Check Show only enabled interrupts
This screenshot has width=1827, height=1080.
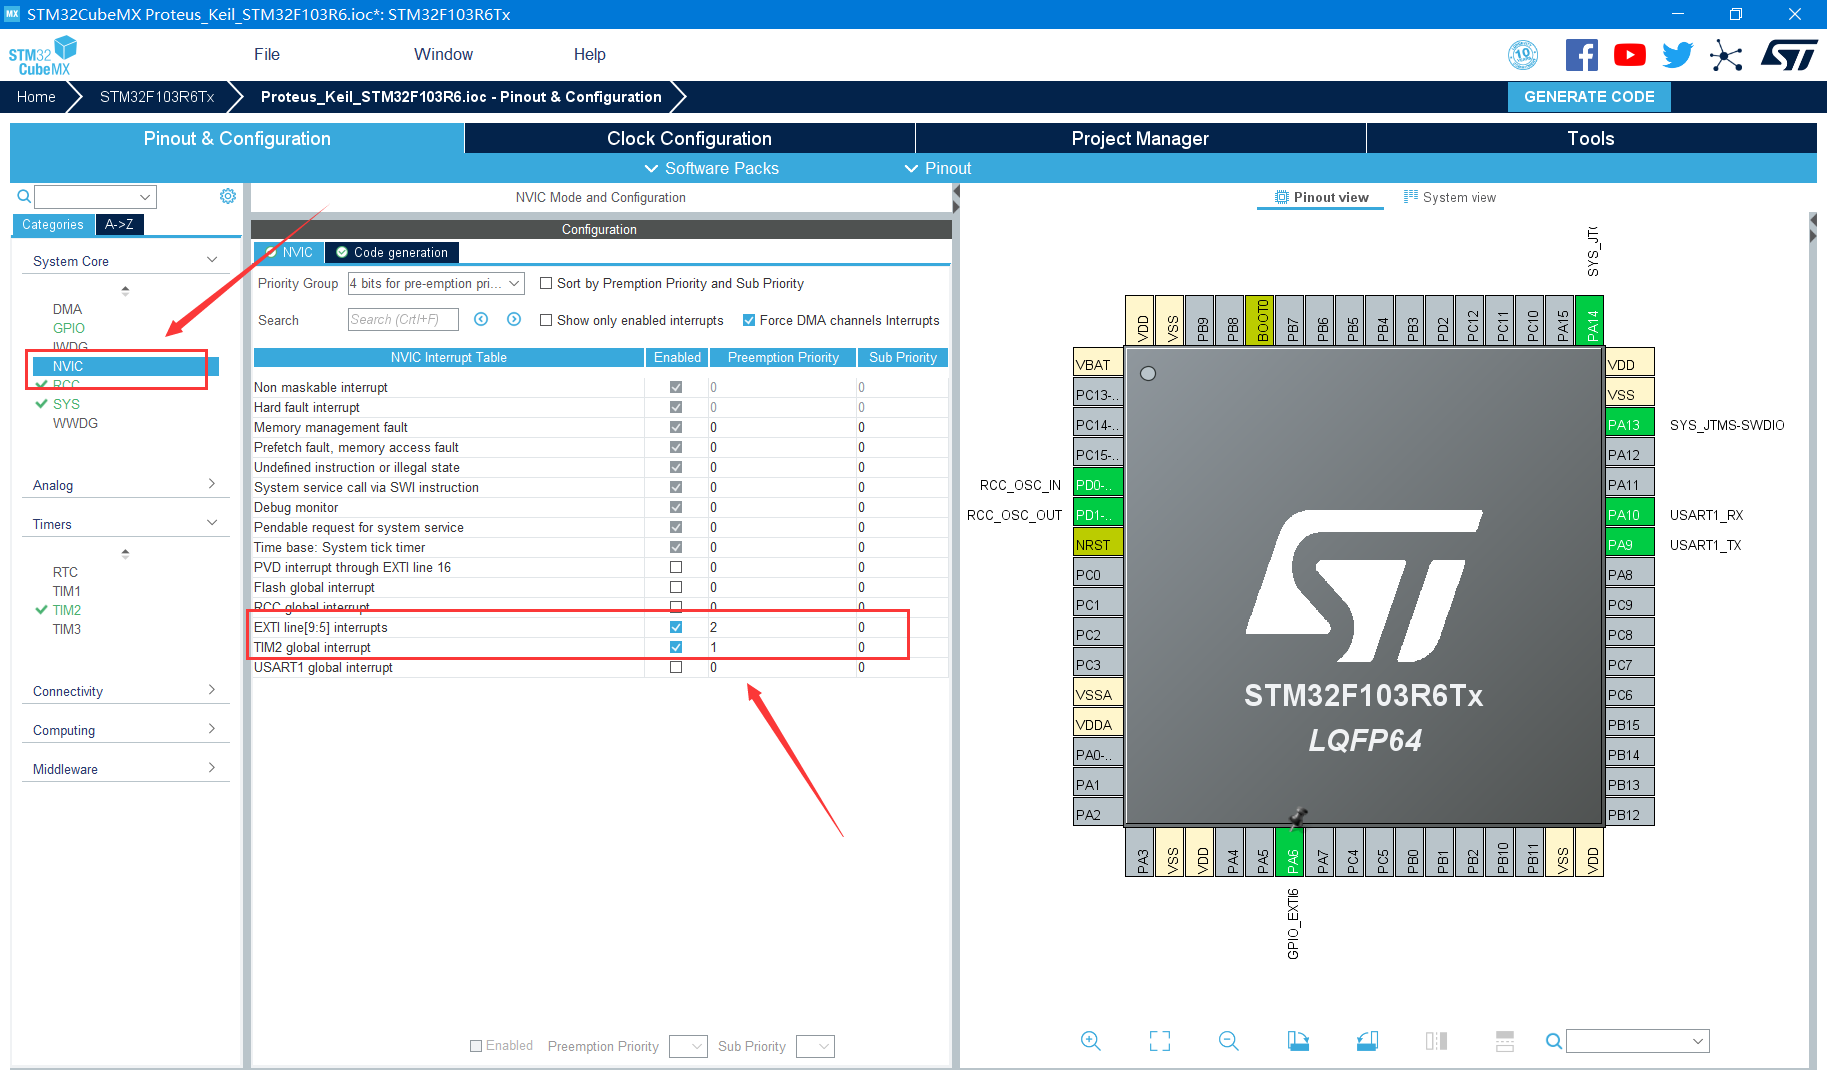click(x=546, y=320)
